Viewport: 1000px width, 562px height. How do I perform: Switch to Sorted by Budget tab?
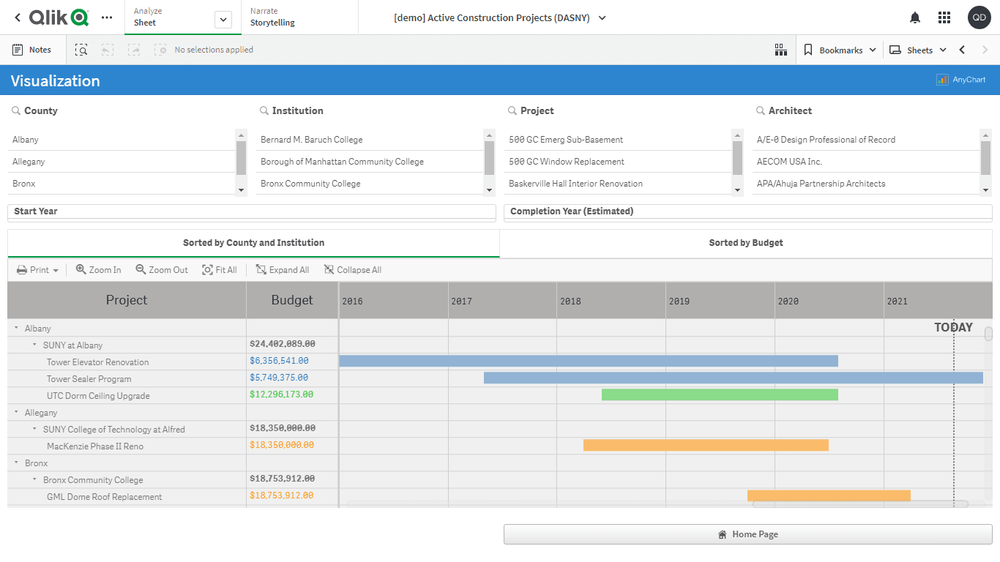click(745, 243)
